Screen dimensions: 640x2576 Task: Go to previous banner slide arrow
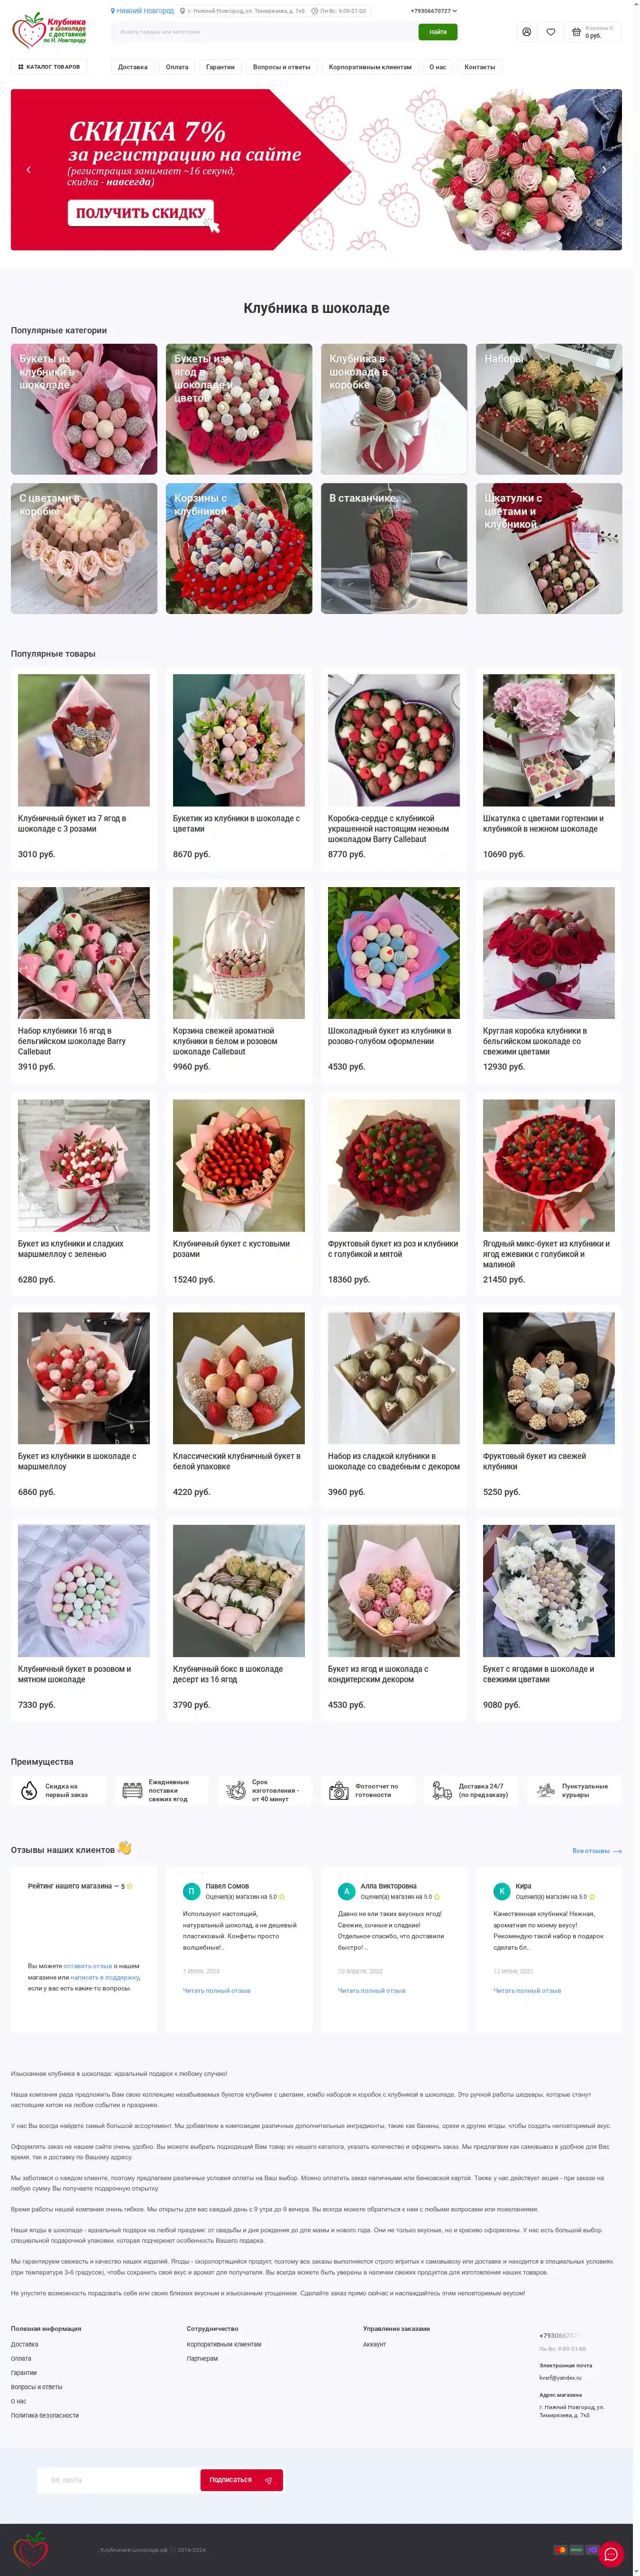[x=28, y=170]
